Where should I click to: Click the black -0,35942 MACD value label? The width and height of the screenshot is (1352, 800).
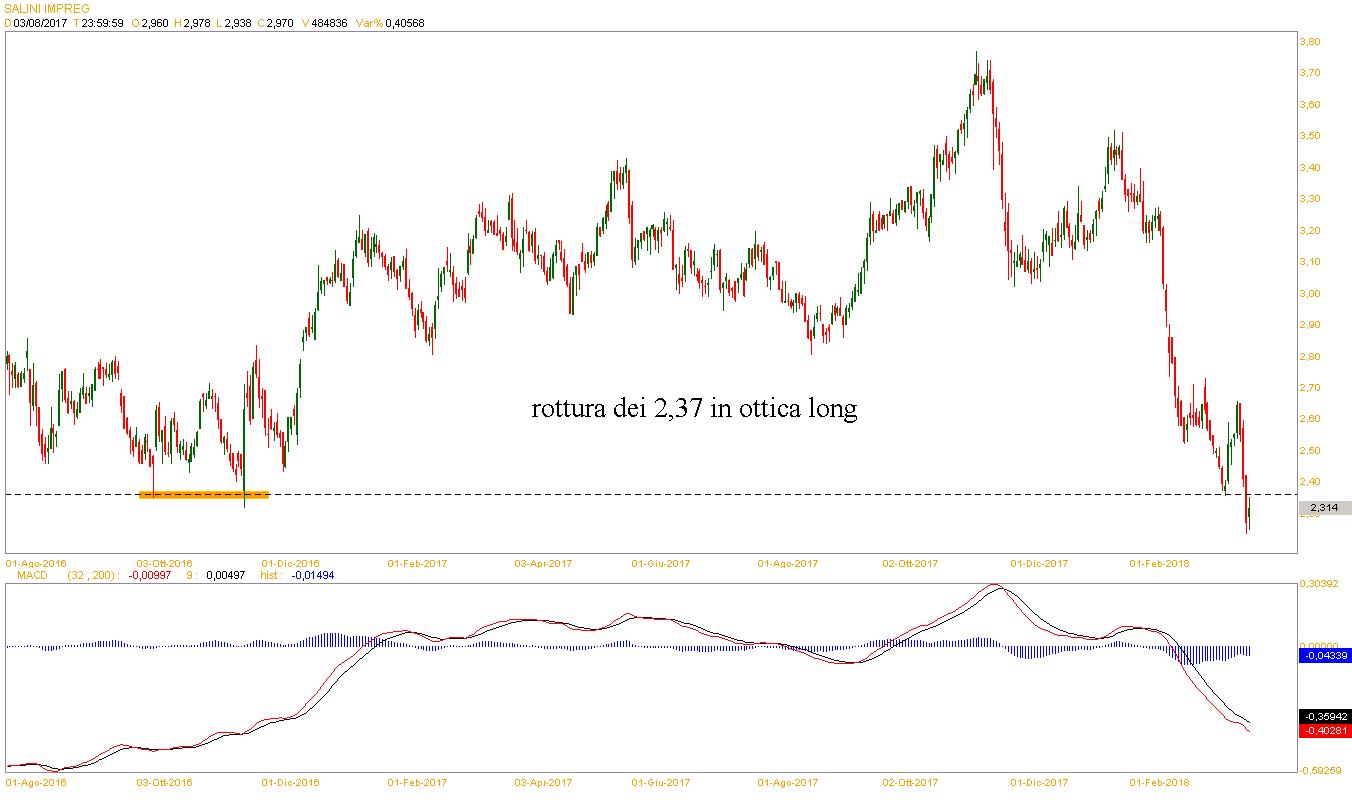point(1324,717)
